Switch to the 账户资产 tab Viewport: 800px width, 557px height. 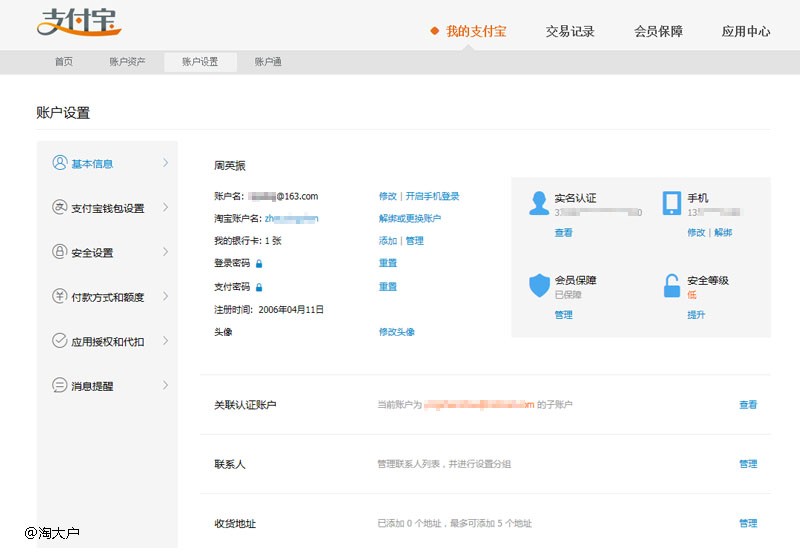(x=127, y=62)
